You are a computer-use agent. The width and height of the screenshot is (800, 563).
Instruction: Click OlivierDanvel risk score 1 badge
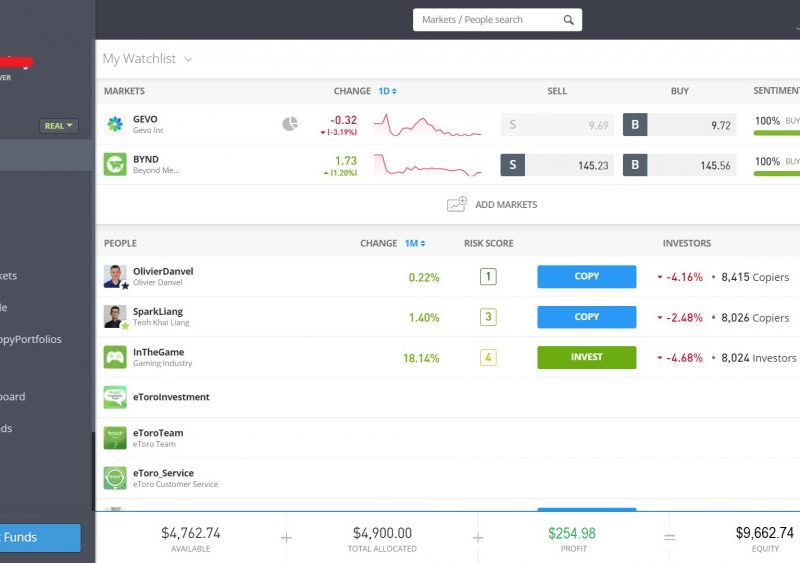click(x=488, y=277)
